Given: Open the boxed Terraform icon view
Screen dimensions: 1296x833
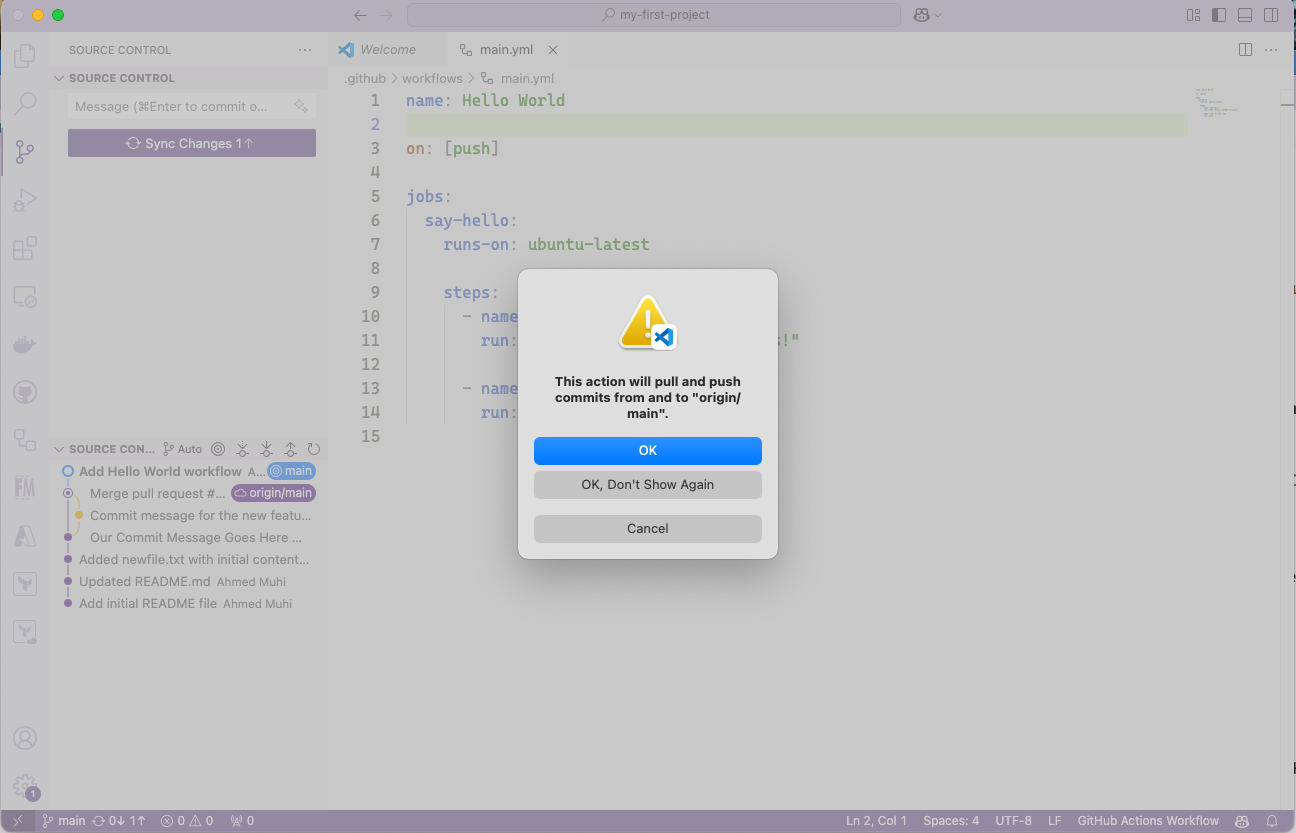Looking at the screenshot, I should (x=25, y=584).
